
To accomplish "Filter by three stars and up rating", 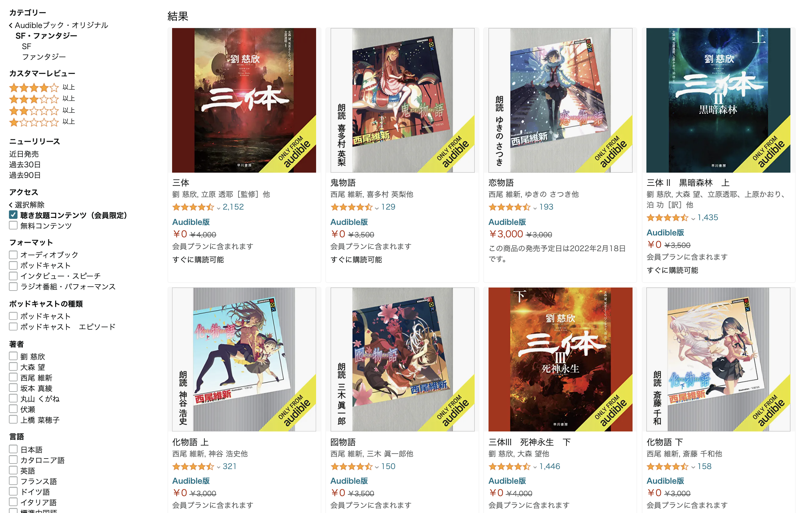I will (41, 99).
